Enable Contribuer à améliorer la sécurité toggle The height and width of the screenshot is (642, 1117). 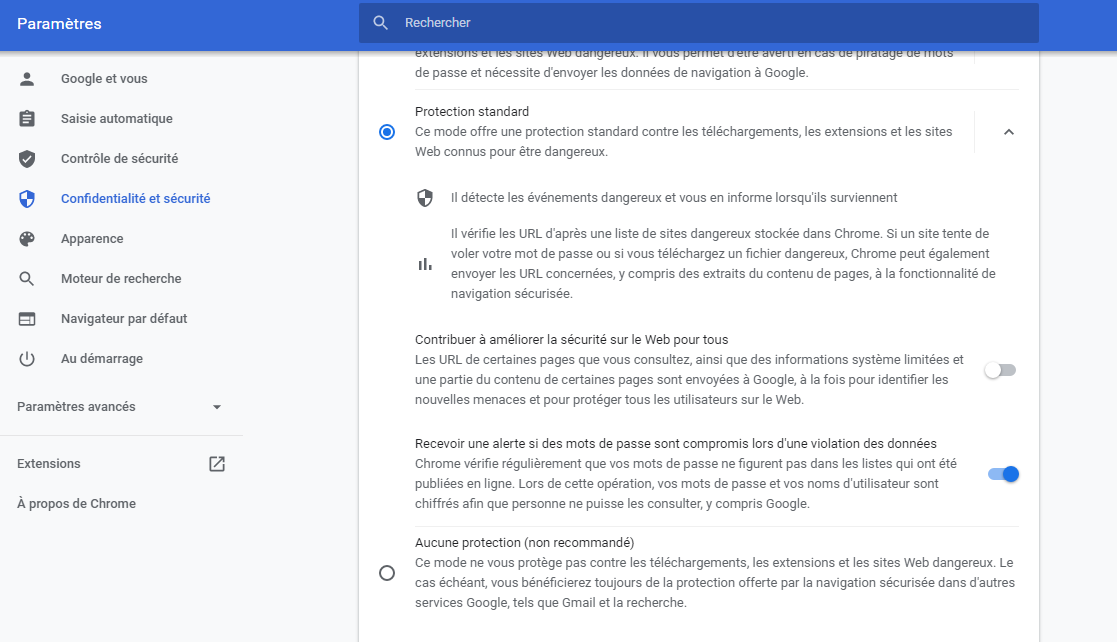(1000, 370)
